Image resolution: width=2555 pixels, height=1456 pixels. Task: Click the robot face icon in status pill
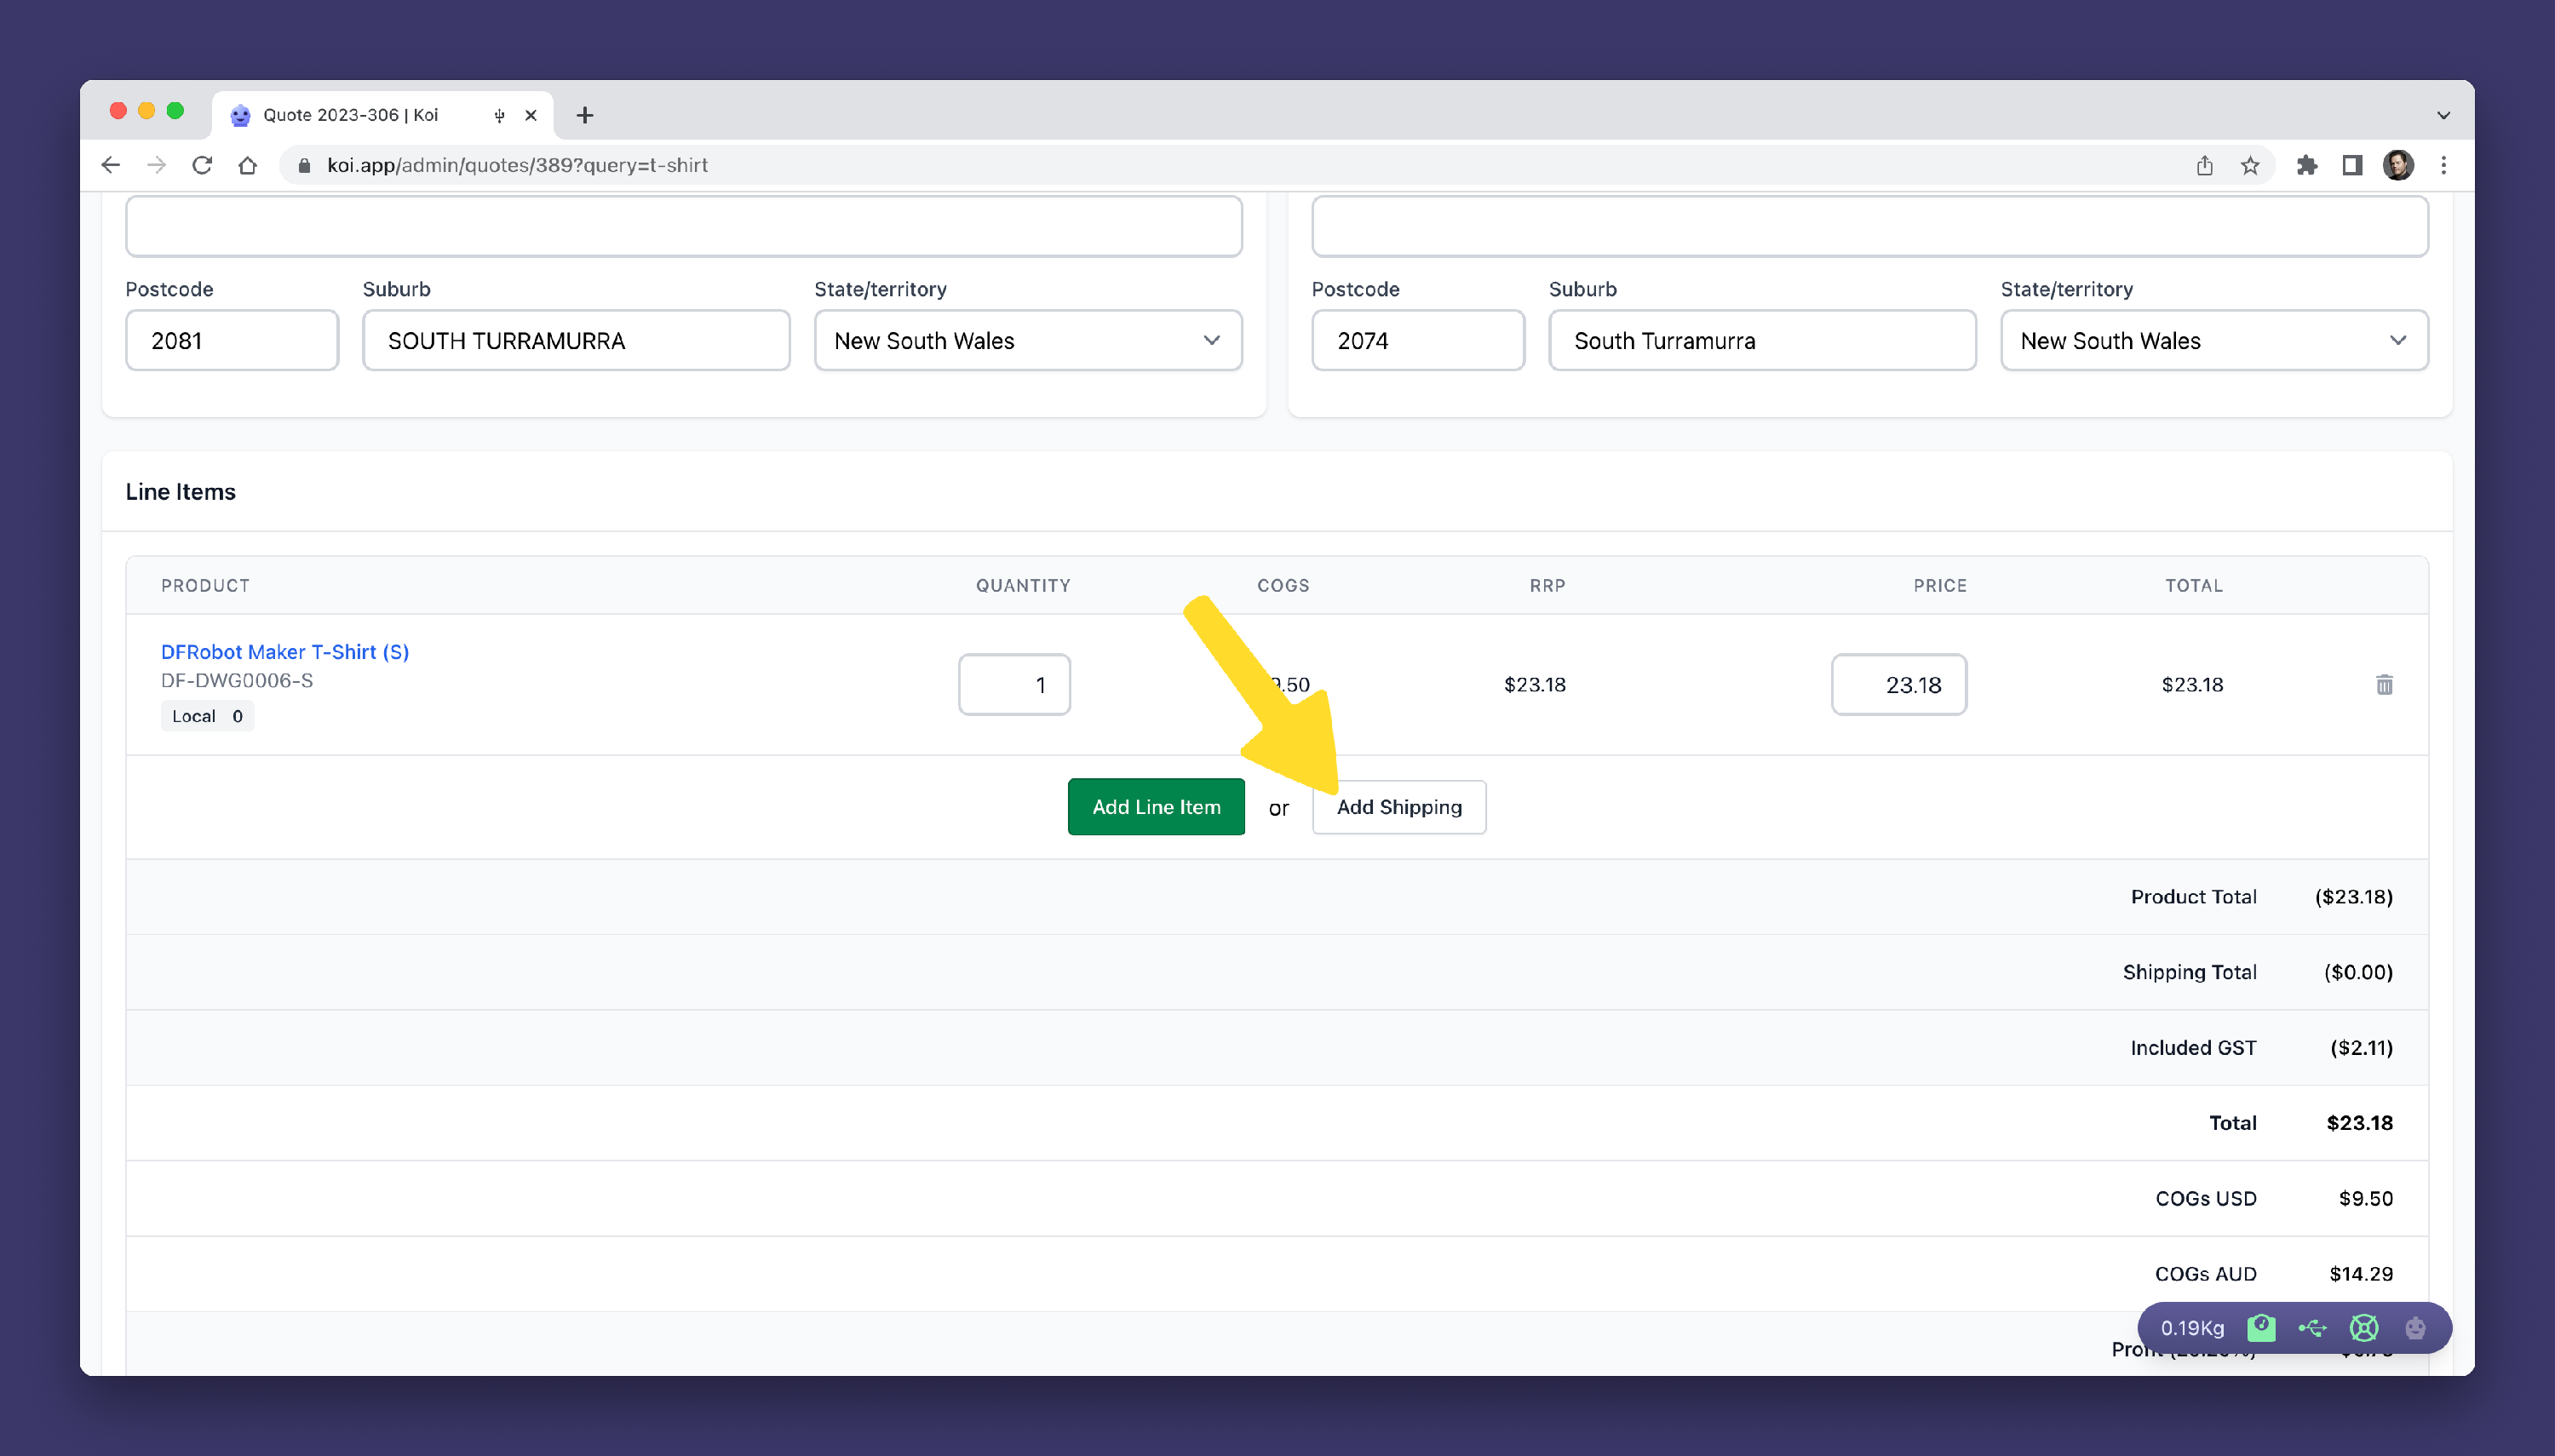click(2415, 1328)
